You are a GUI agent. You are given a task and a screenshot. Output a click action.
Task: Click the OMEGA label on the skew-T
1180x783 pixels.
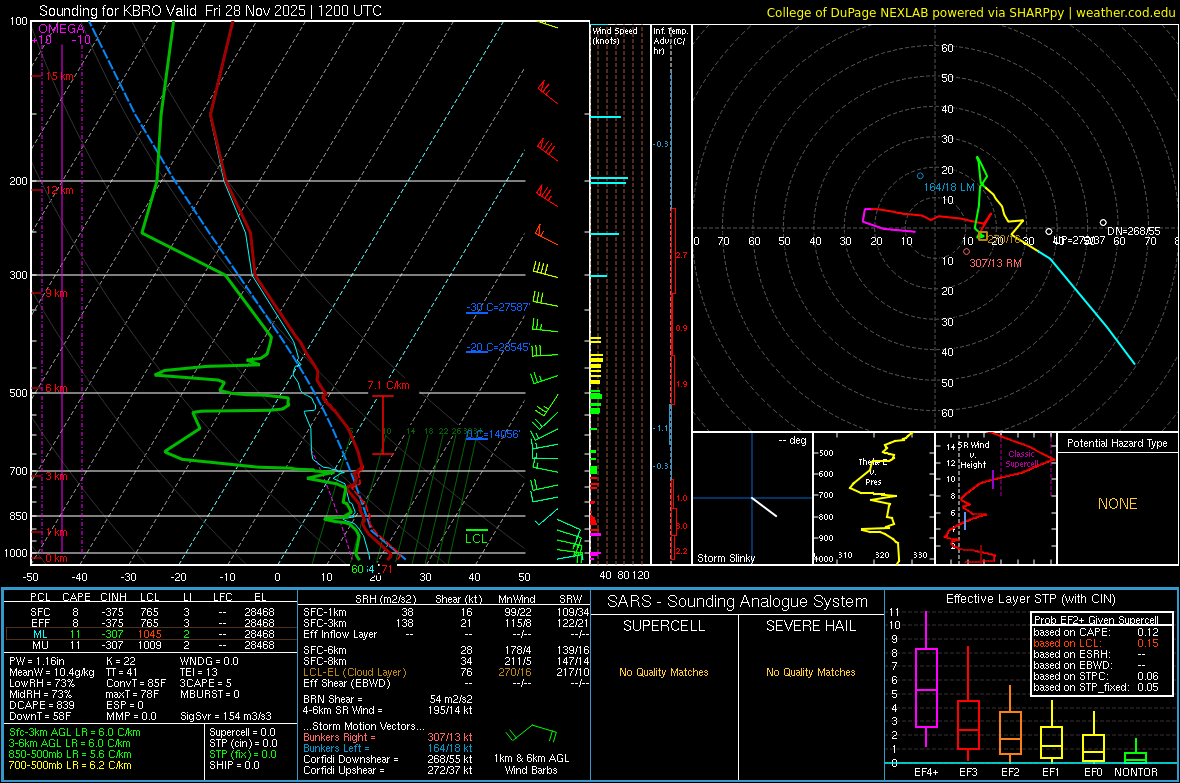(62, 29)
